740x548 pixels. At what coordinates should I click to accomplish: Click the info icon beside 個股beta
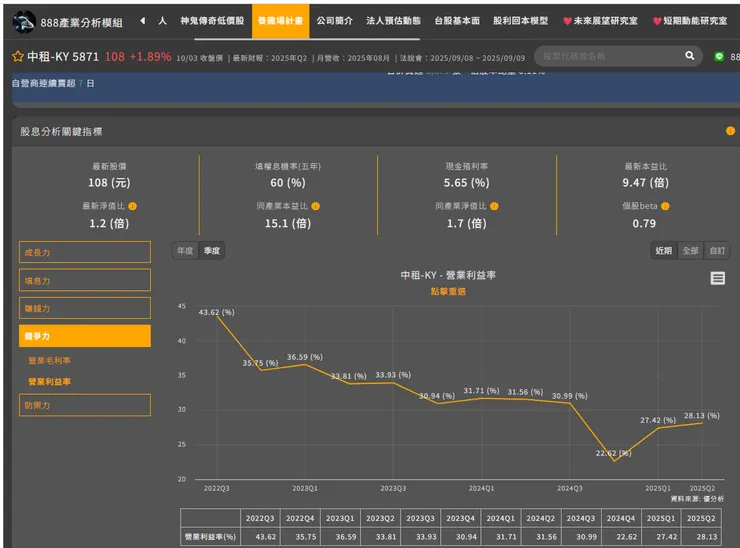pos(665,206)
